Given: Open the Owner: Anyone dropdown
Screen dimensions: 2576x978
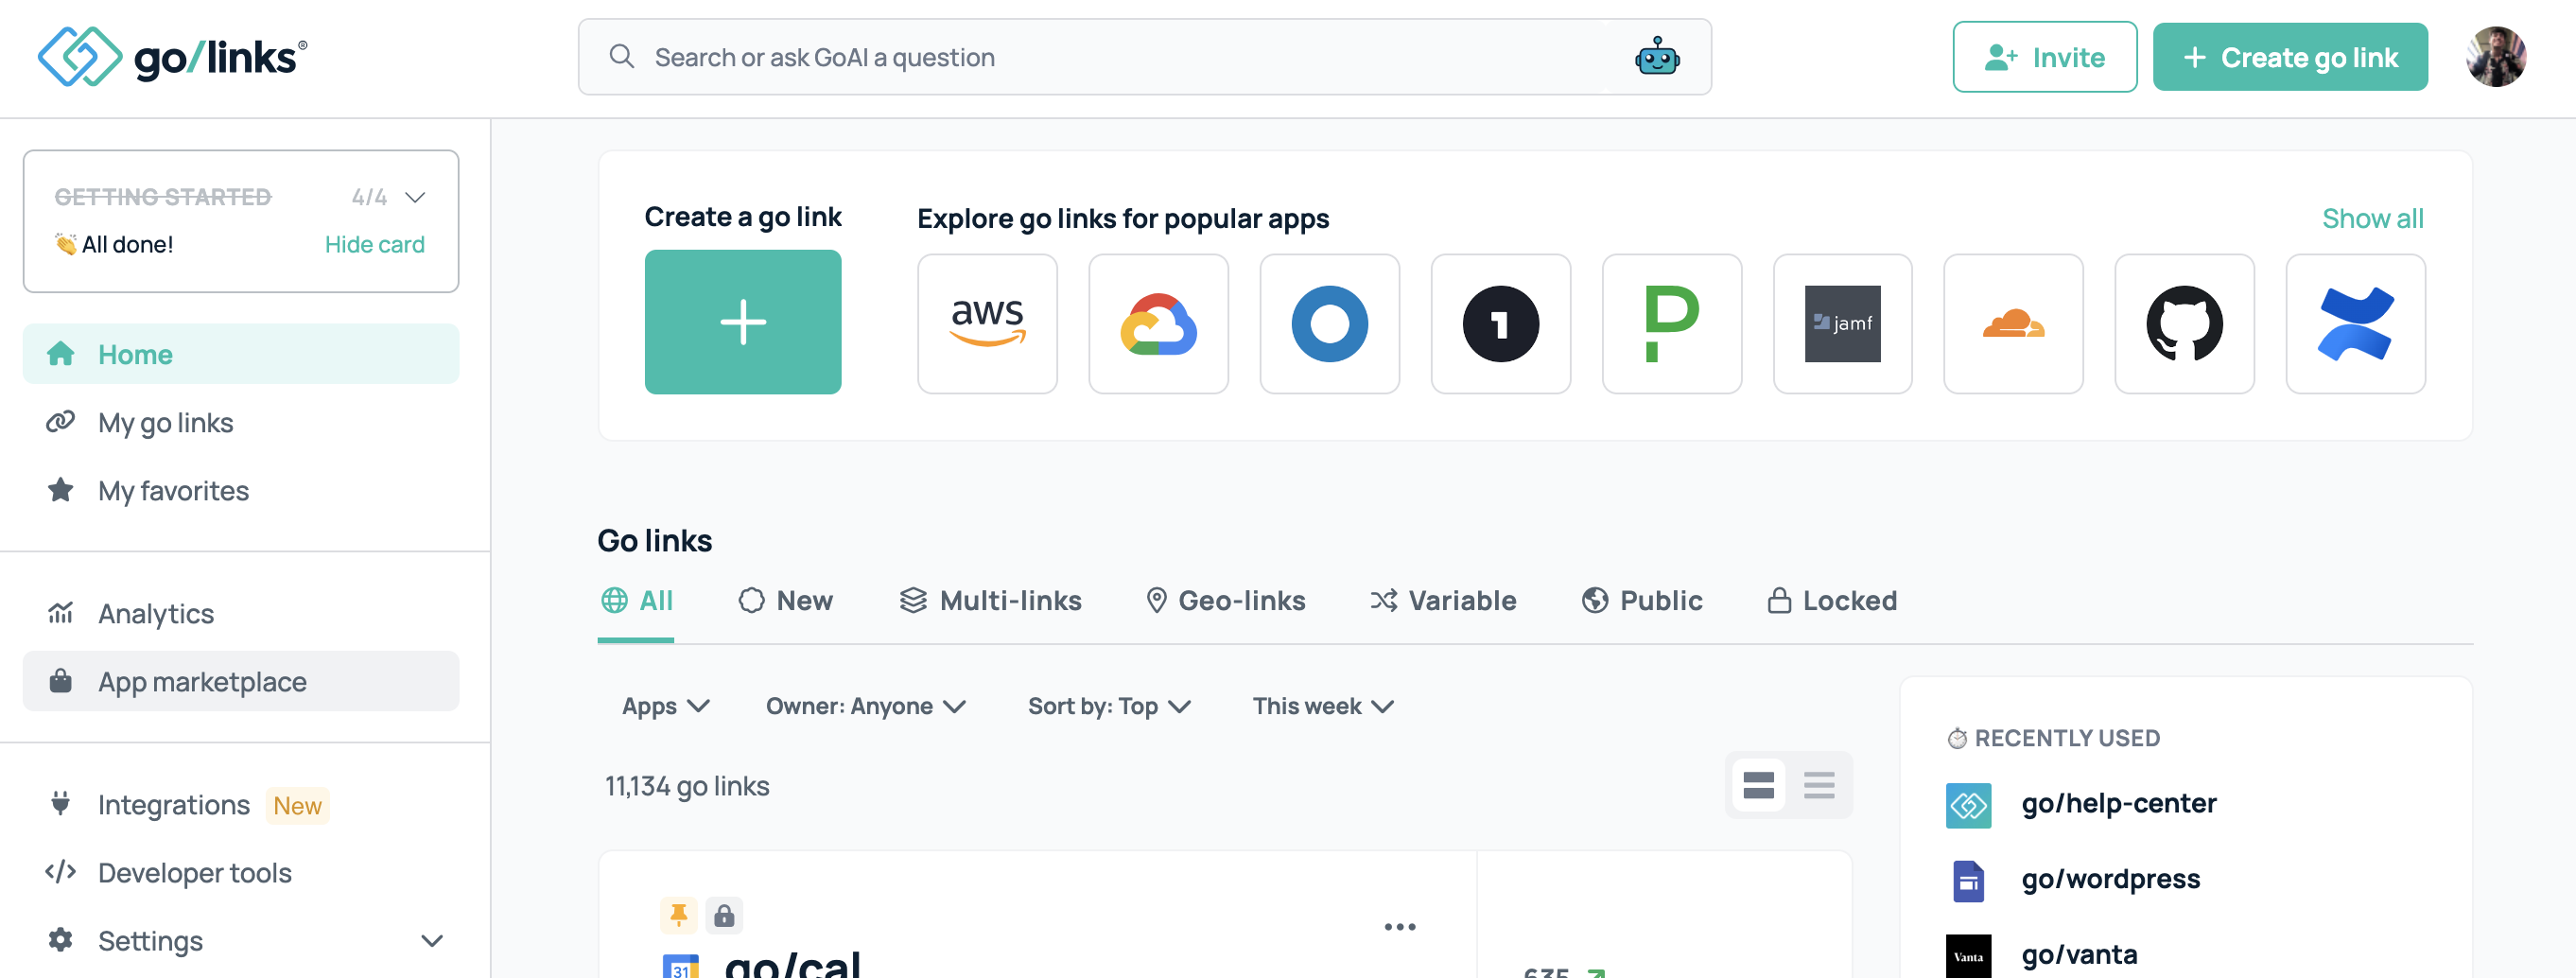Looking at the screenshot, I should pos(866,706).
